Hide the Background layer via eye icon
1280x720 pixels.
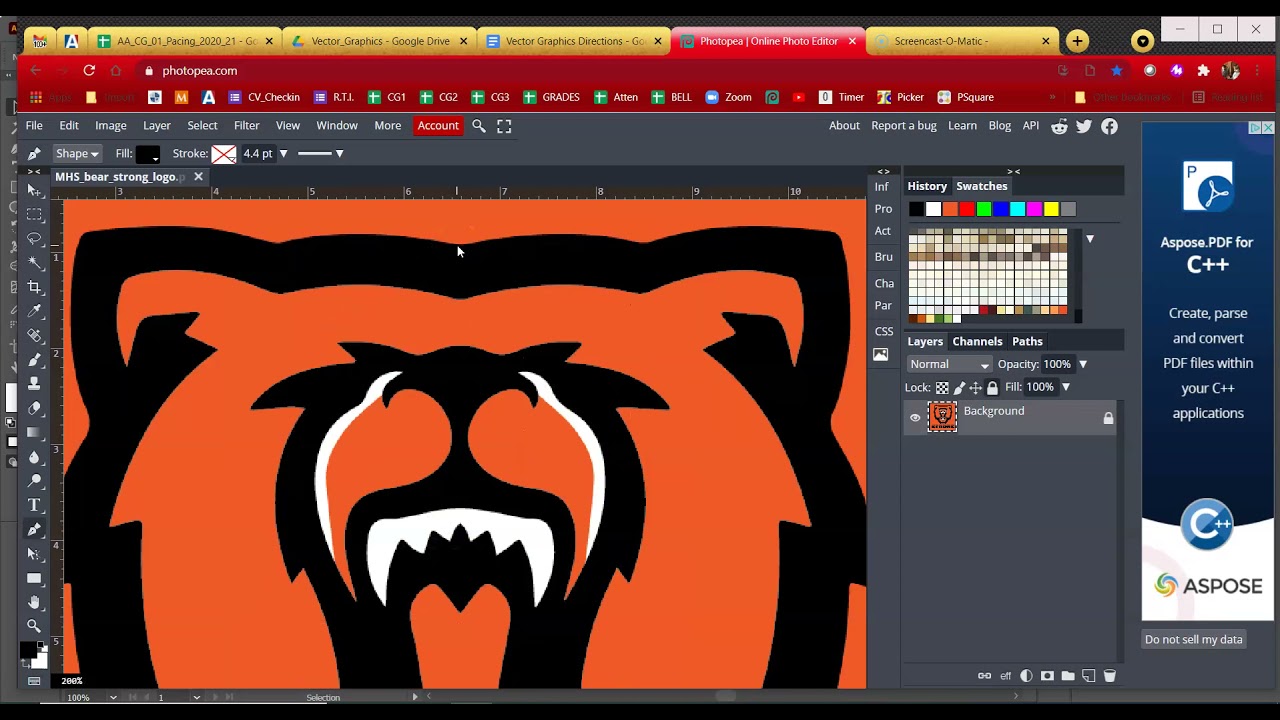pos(915,418)
